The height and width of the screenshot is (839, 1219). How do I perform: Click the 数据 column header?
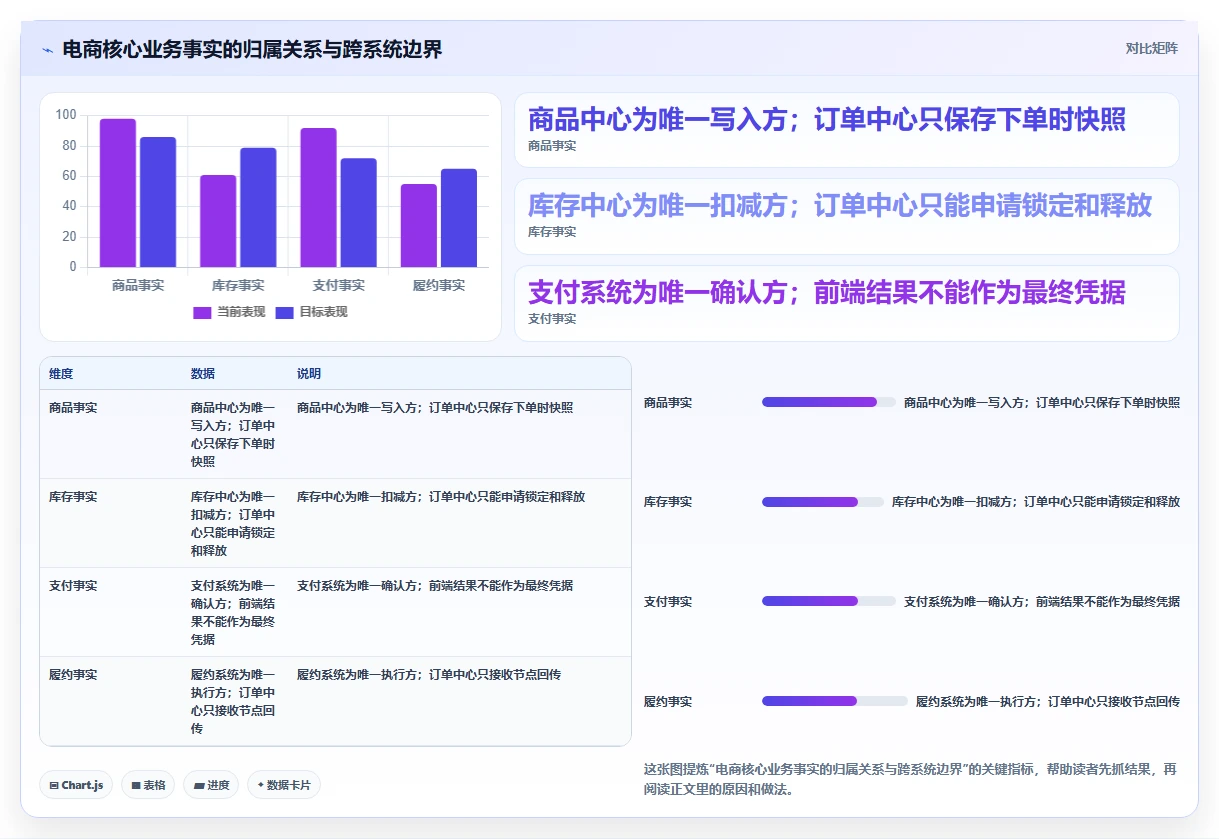[x=203, y=374]
